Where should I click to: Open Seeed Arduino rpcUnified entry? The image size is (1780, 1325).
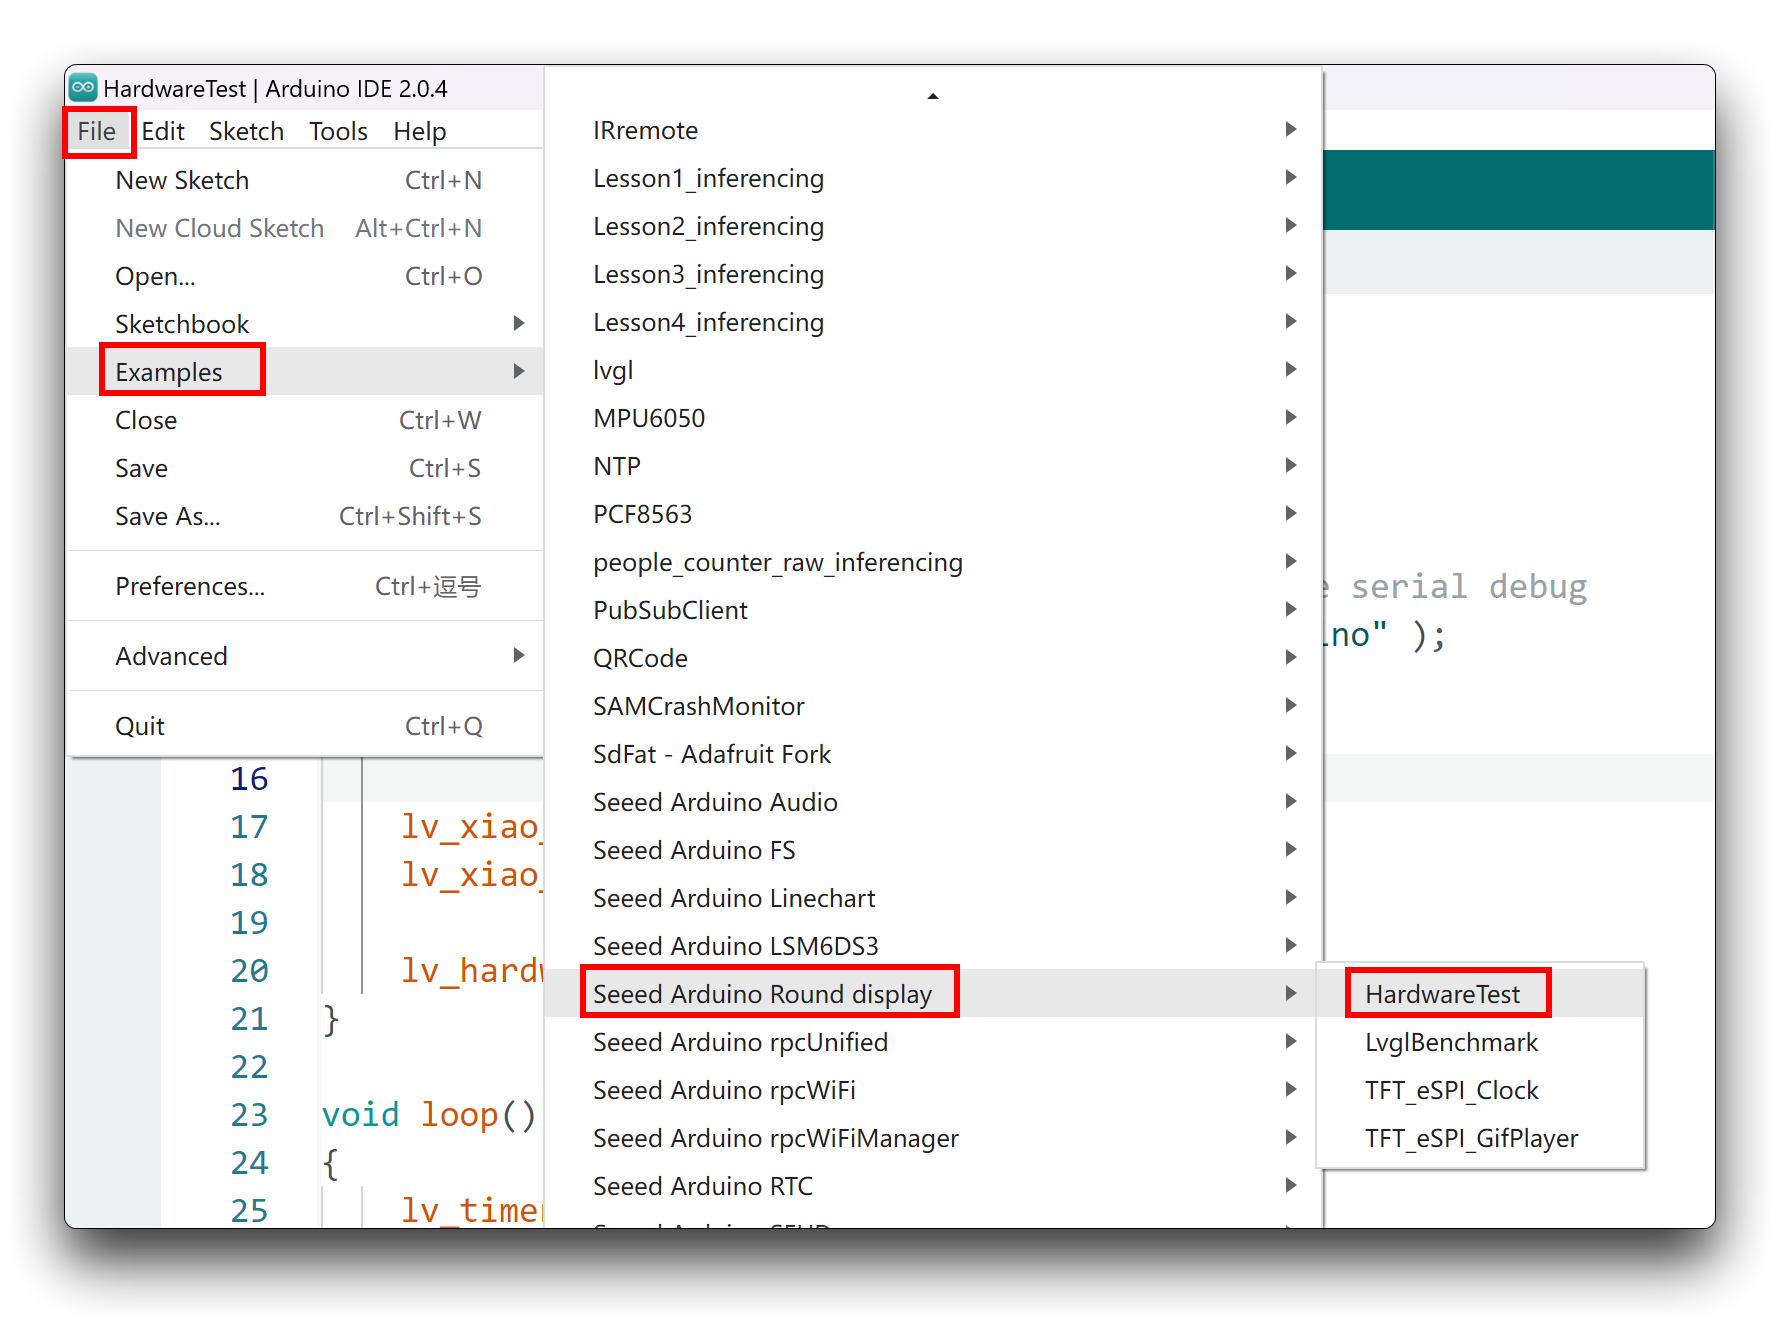tap(933, 1042)
